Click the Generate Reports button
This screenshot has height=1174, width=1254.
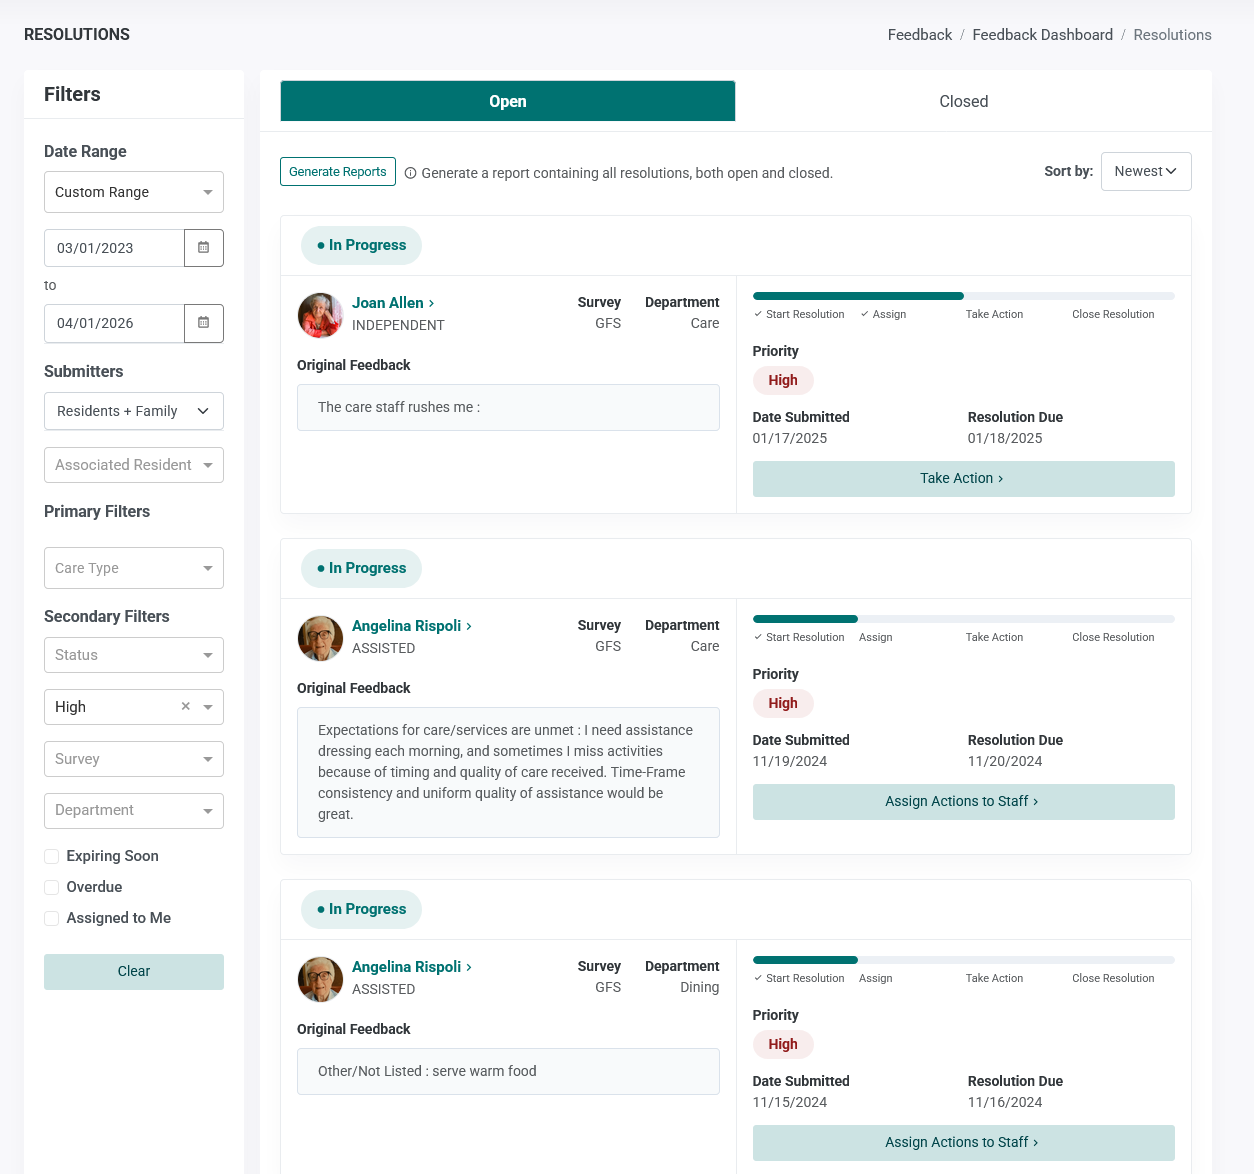point(338,172)
